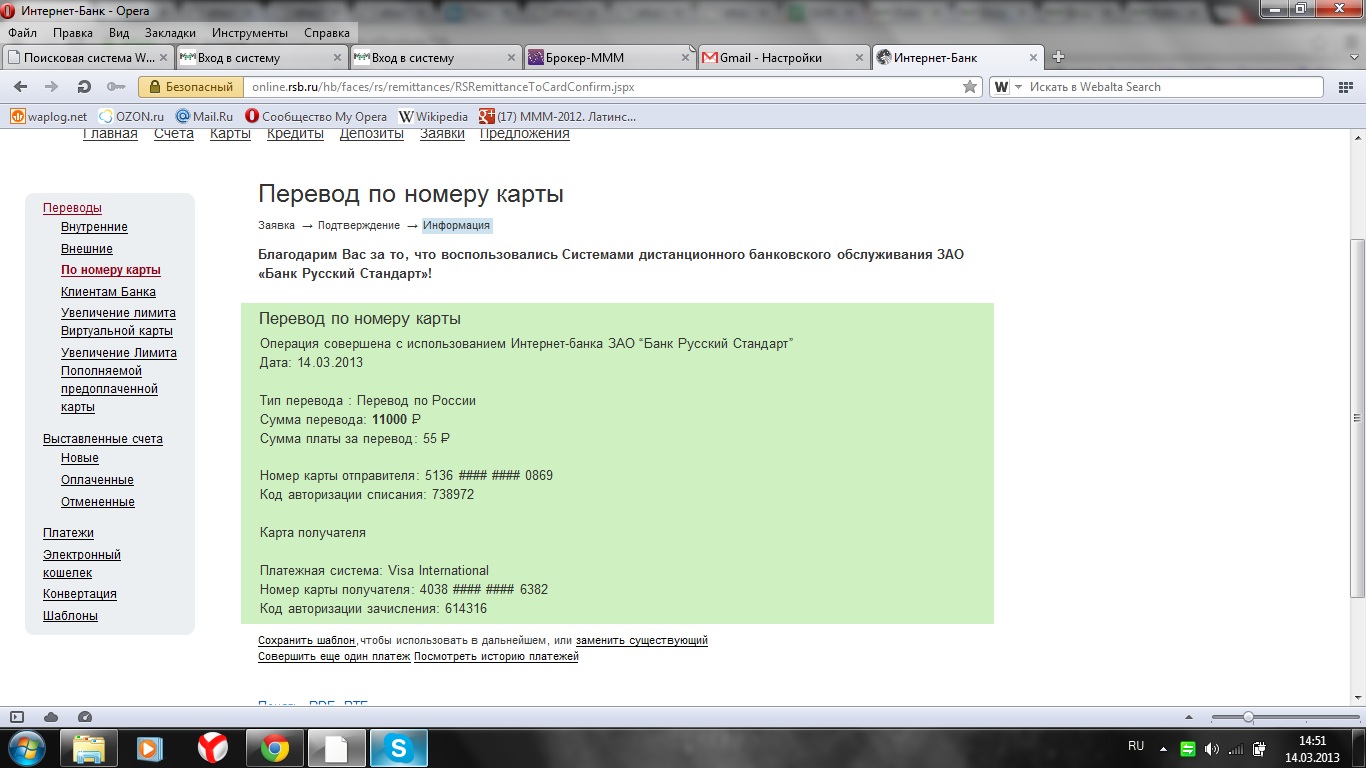
Task: Open Электронный кошелек link
Action: [x=82, y=564]
